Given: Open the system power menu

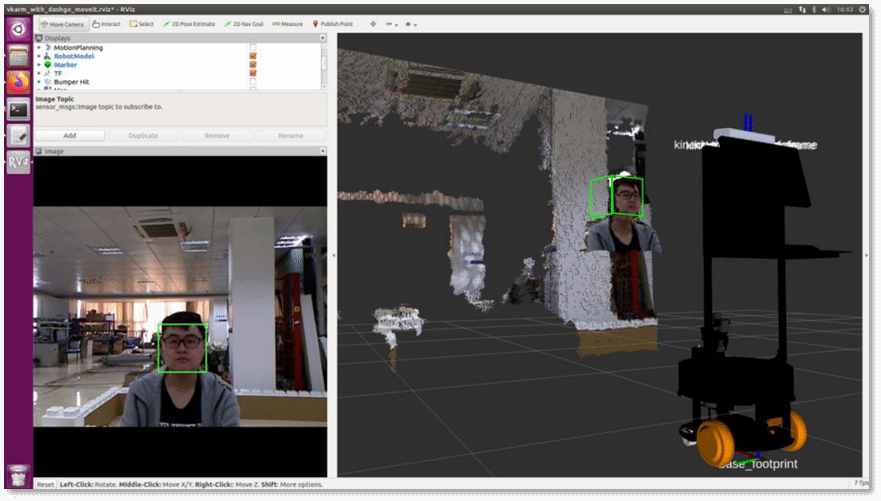Looking at the screenshot, I should click(x=862, y=10).
